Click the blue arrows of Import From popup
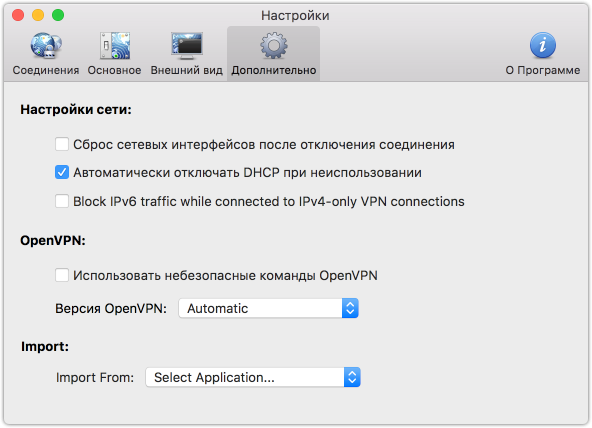The width and height of the screenshot is (592, 428). [352, 377]
